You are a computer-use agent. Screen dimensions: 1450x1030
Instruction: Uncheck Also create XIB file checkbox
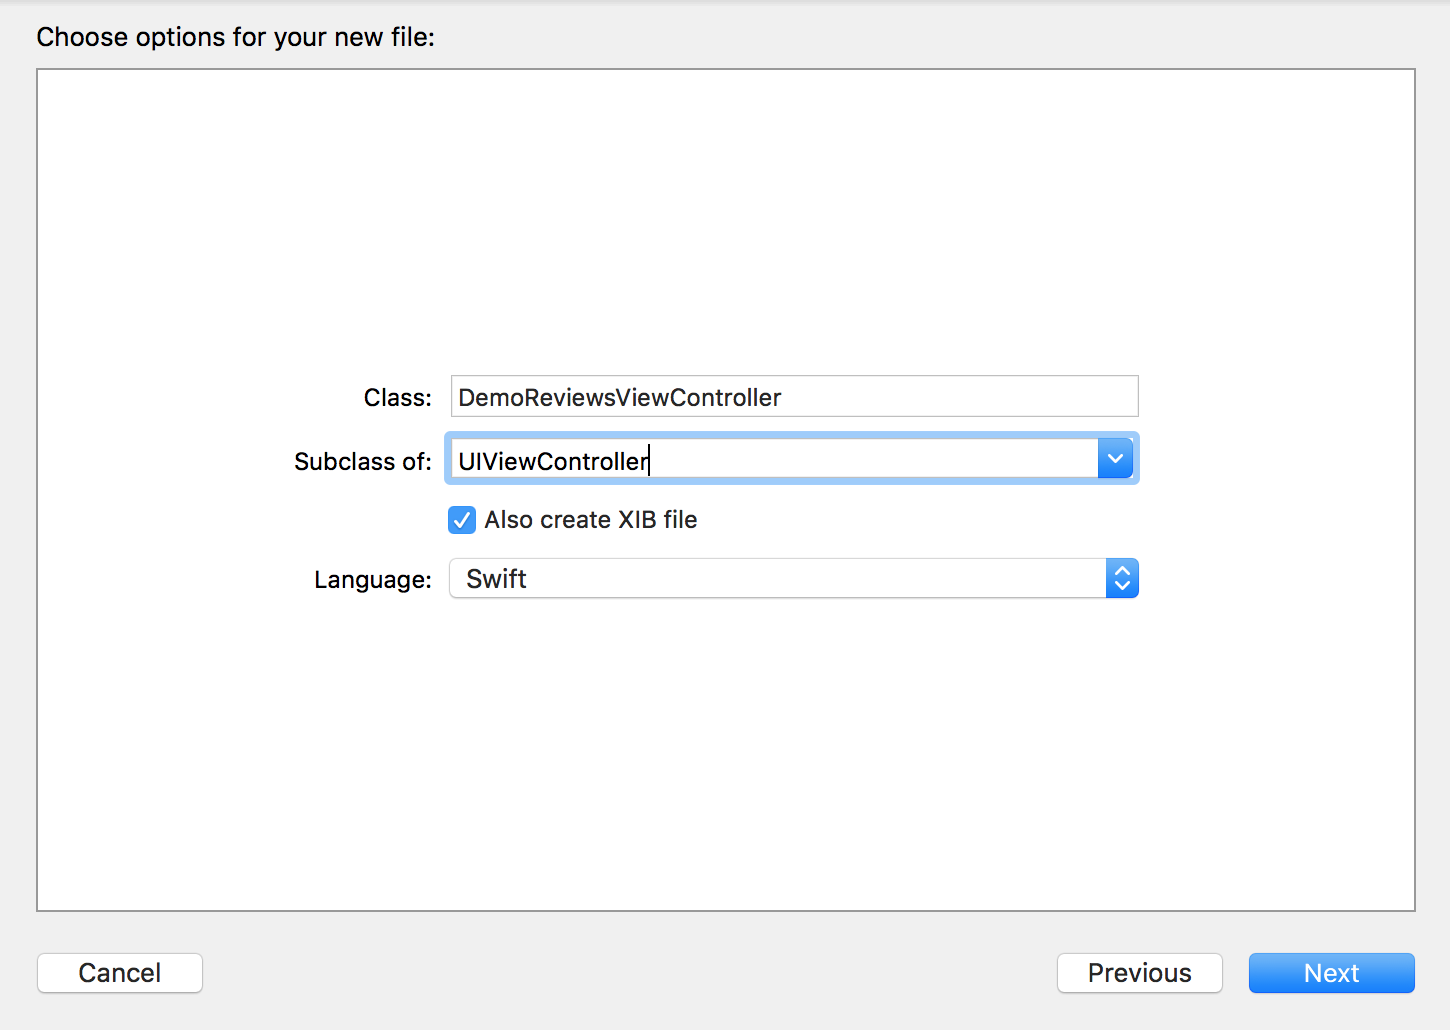[461, 520]
